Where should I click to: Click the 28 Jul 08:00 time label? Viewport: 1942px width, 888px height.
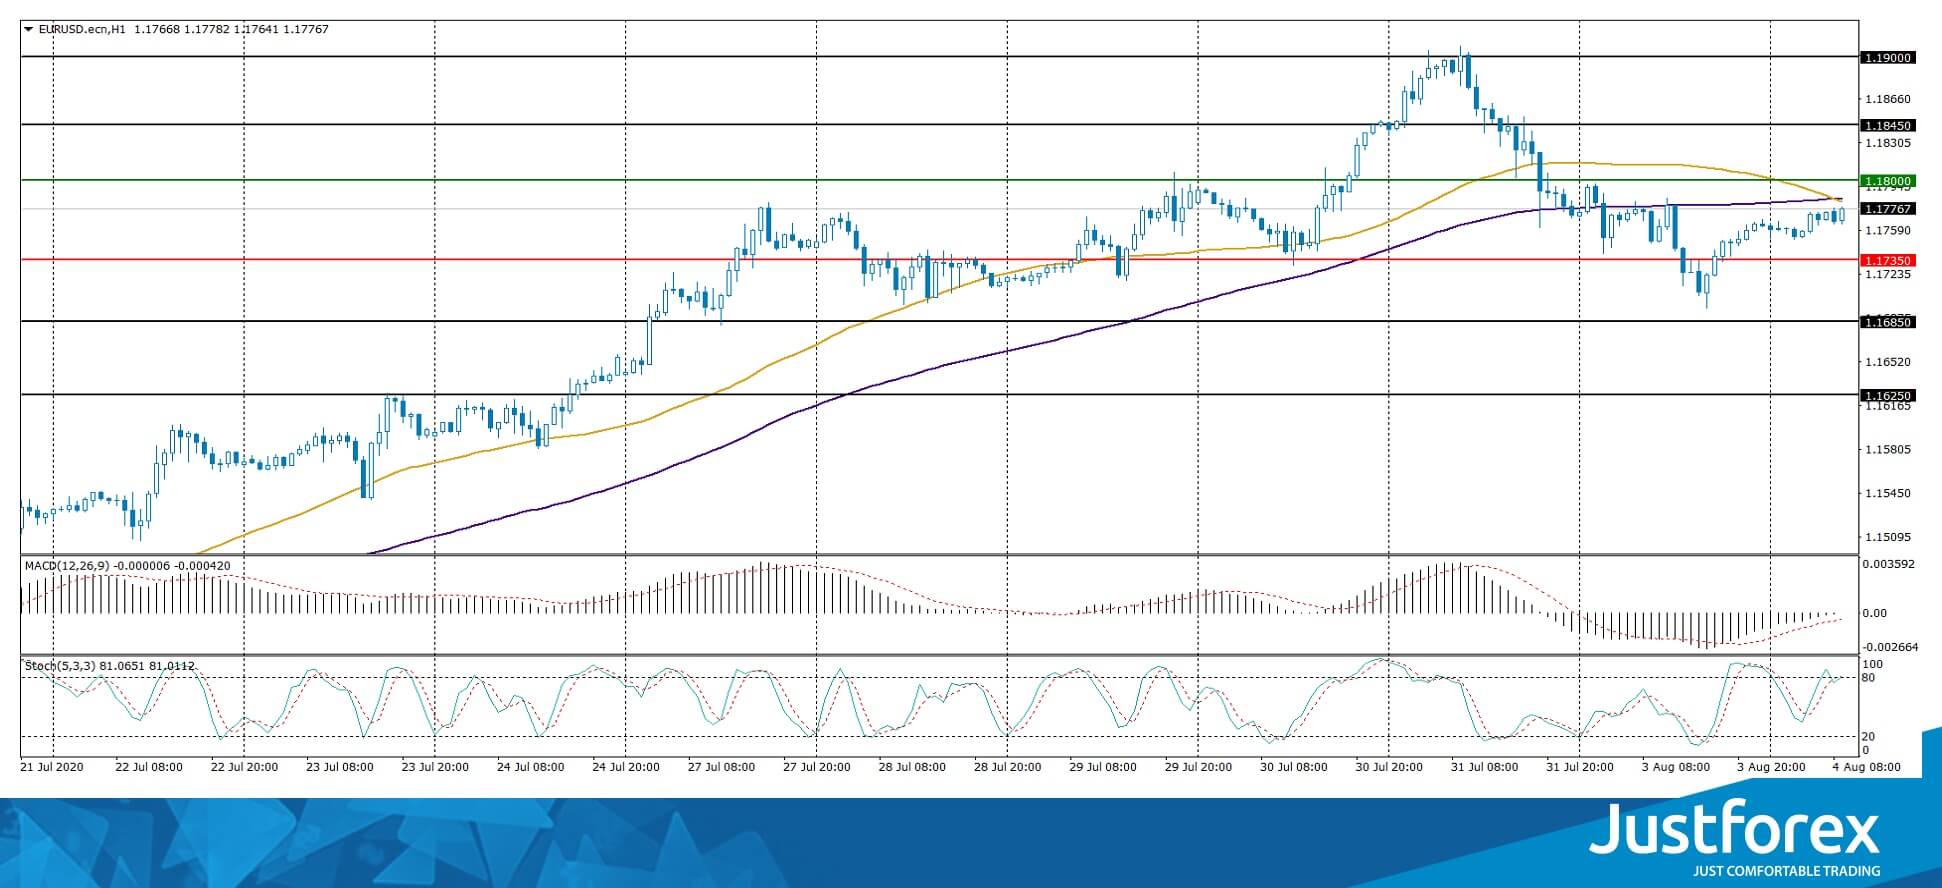[x=912, y=767]
